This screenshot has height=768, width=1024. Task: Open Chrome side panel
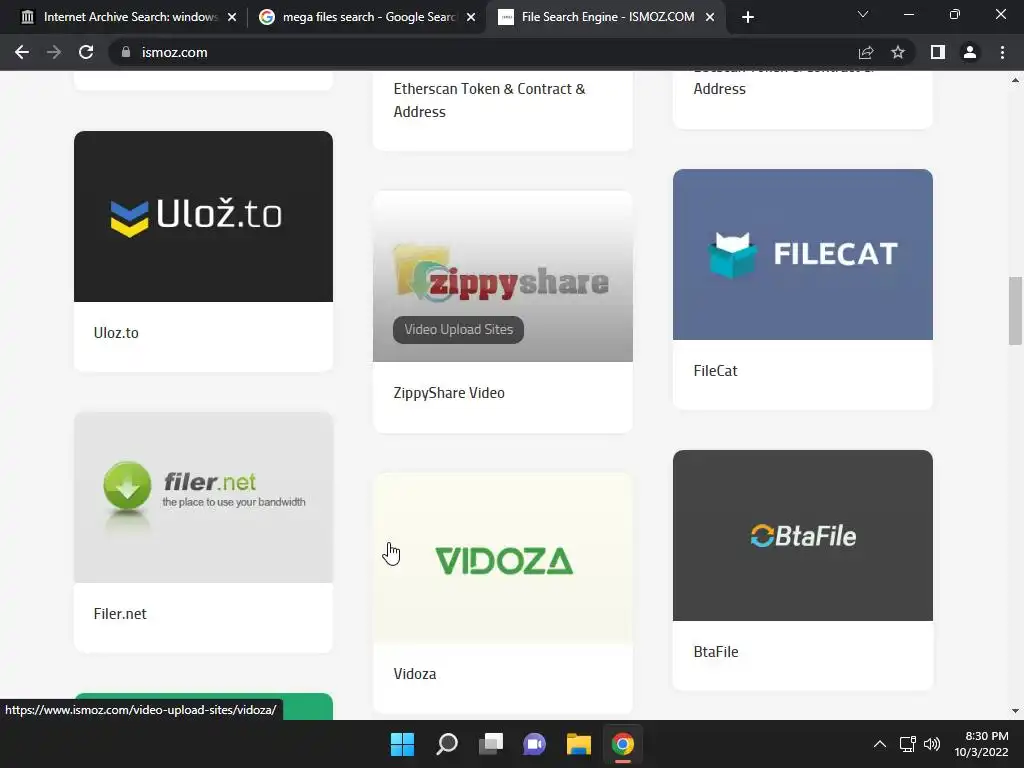point(938,52)
